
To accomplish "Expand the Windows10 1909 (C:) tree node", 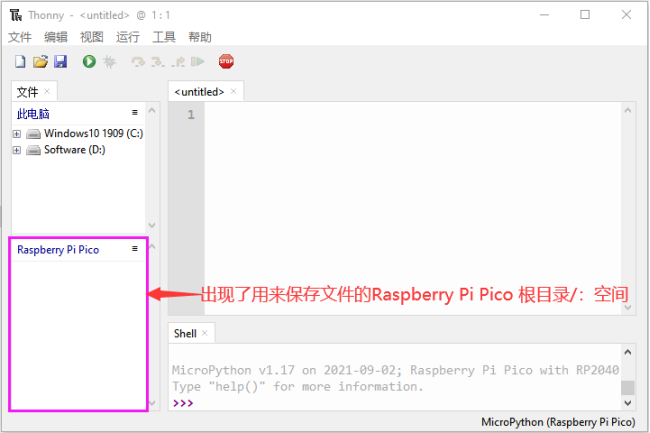I will coord(17,134).
